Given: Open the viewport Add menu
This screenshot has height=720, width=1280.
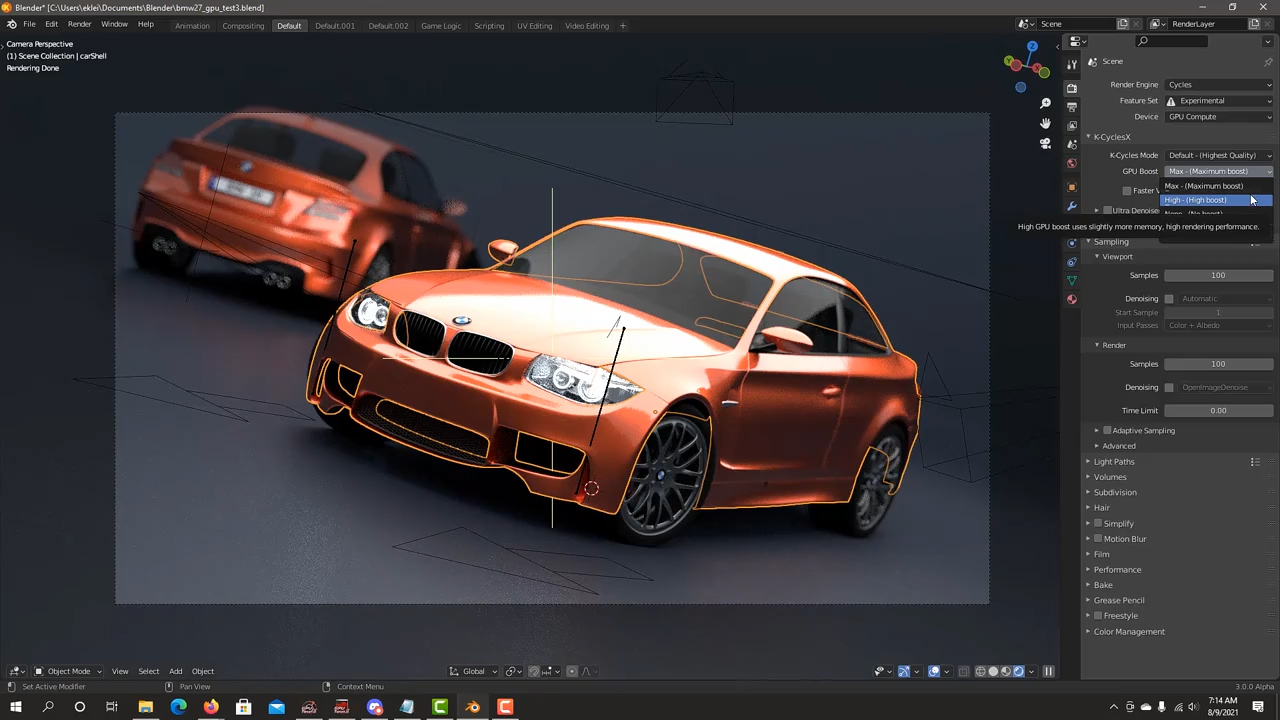Looking at the screenshot, I should tap(175, 671).
